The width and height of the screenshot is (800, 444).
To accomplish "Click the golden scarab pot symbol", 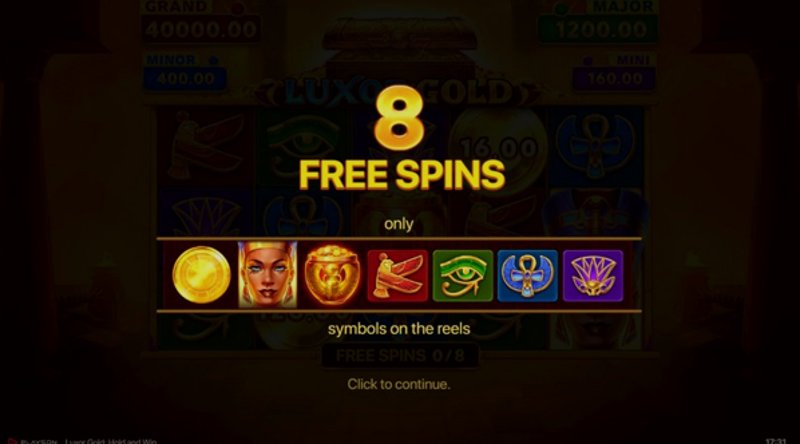I will tap(332, 275).
